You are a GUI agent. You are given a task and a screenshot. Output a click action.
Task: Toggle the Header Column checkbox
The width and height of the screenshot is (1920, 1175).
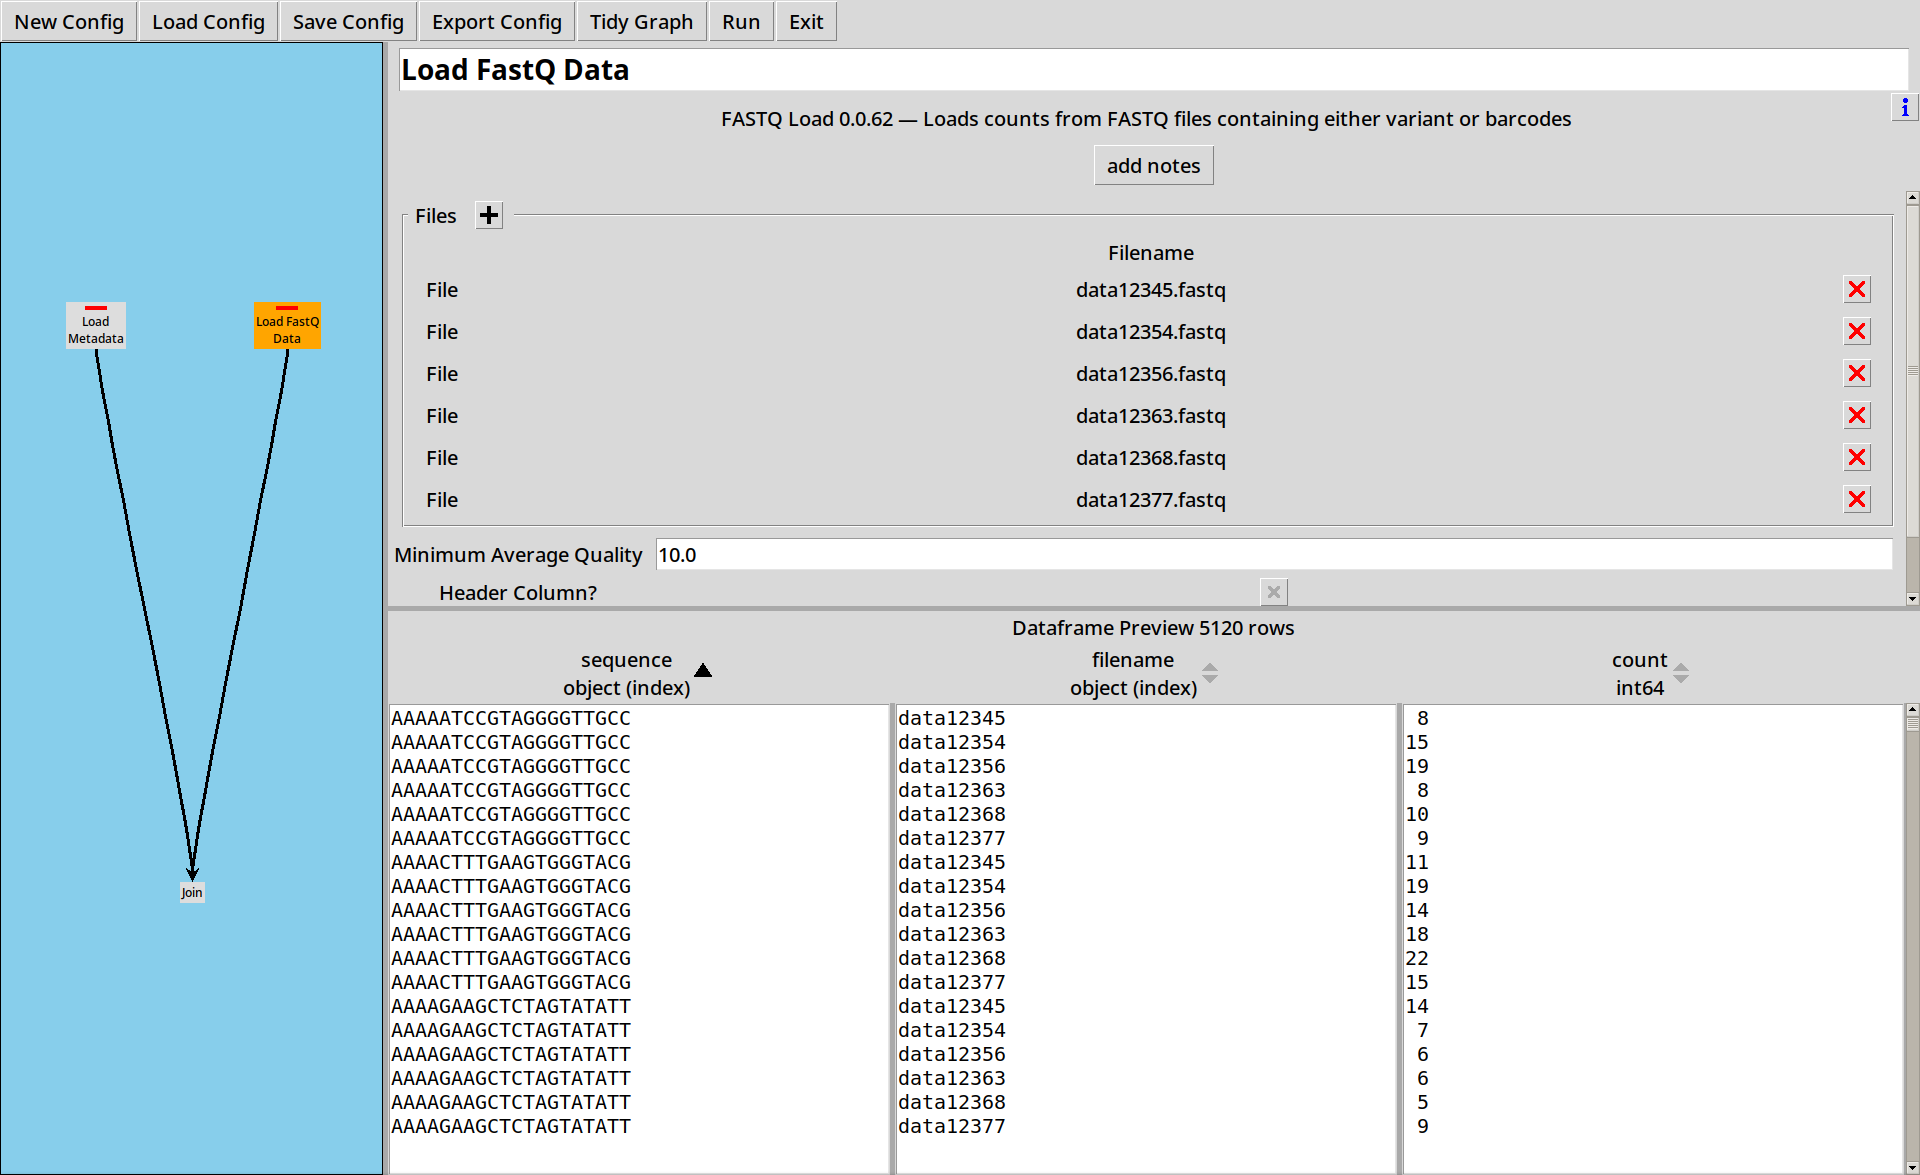click(x=1273, y=592)
